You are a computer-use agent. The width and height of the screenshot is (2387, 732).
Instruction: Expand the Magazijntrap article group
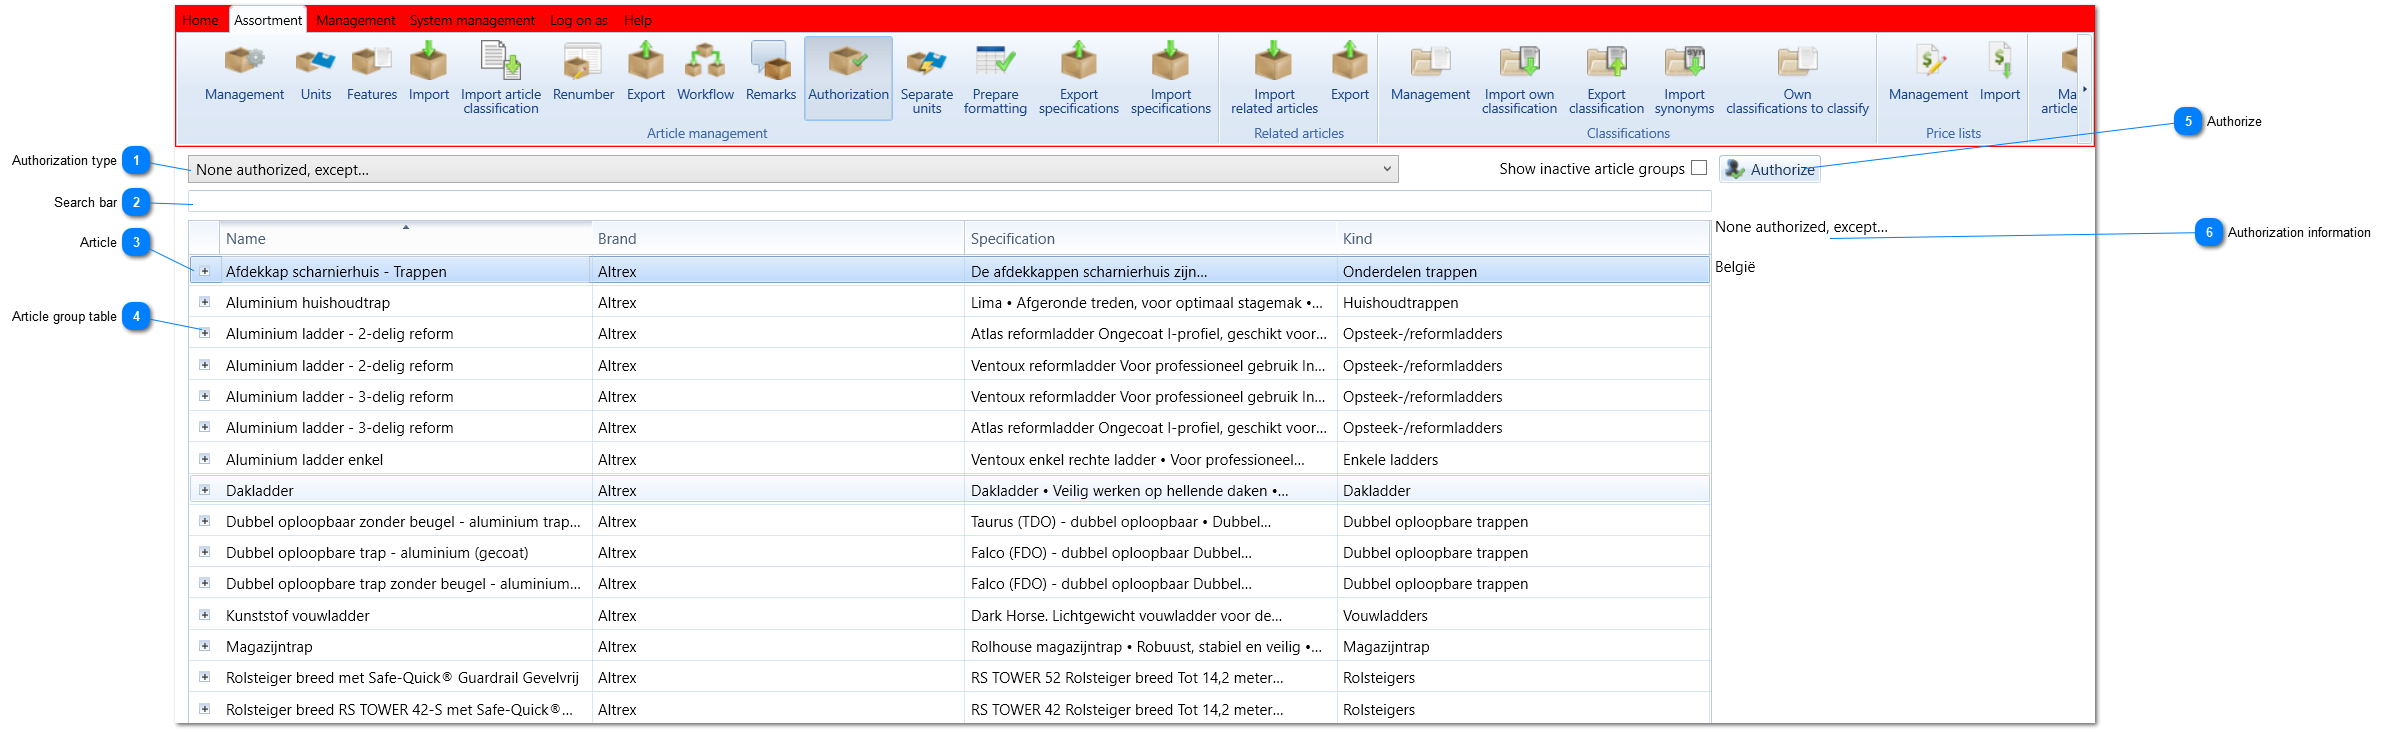coord(204,646)
